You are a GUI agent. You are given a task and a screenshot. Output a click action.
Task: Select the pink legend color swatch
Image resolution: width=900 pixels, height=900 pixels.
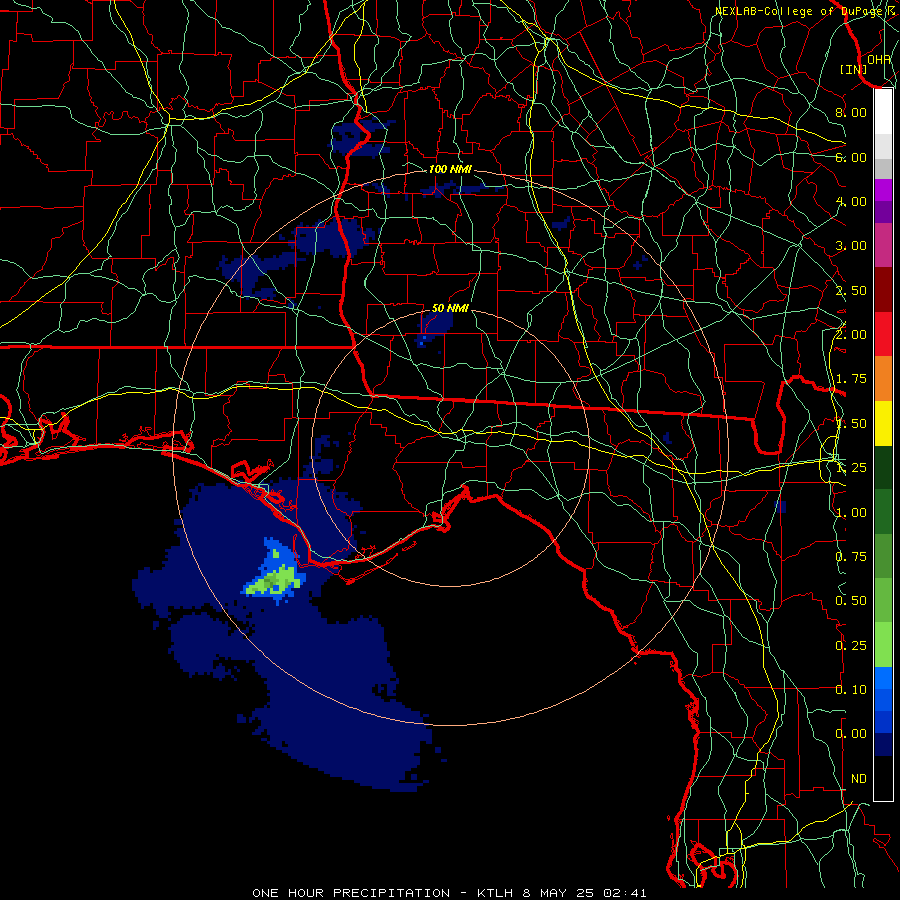(x=883, y=246)
